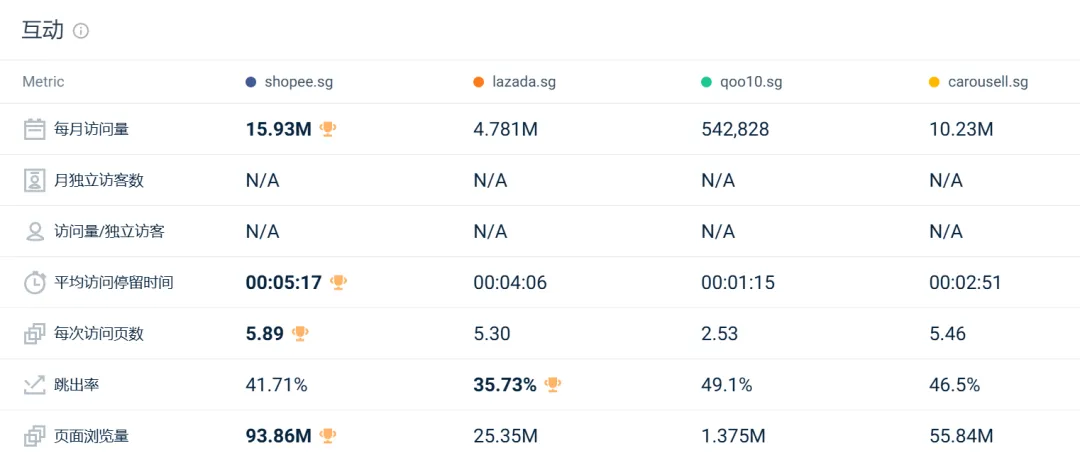Click the 月独立访客数 row label

98,180
